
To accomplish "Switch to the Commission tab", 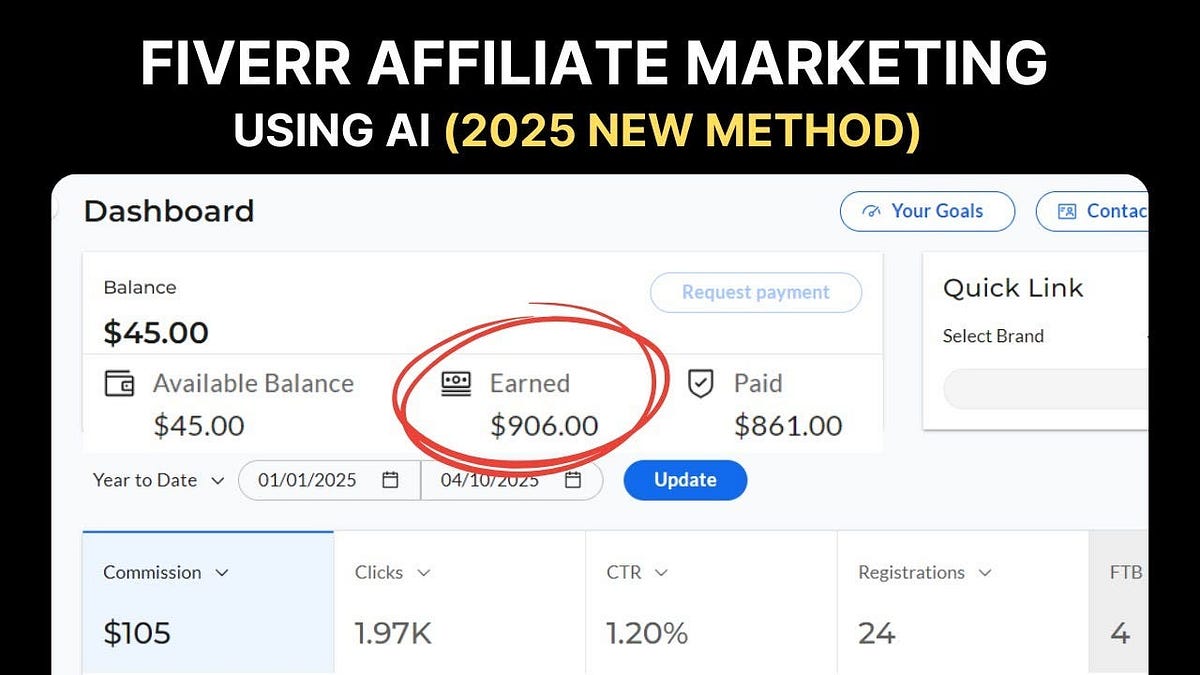I will (207, 600).
